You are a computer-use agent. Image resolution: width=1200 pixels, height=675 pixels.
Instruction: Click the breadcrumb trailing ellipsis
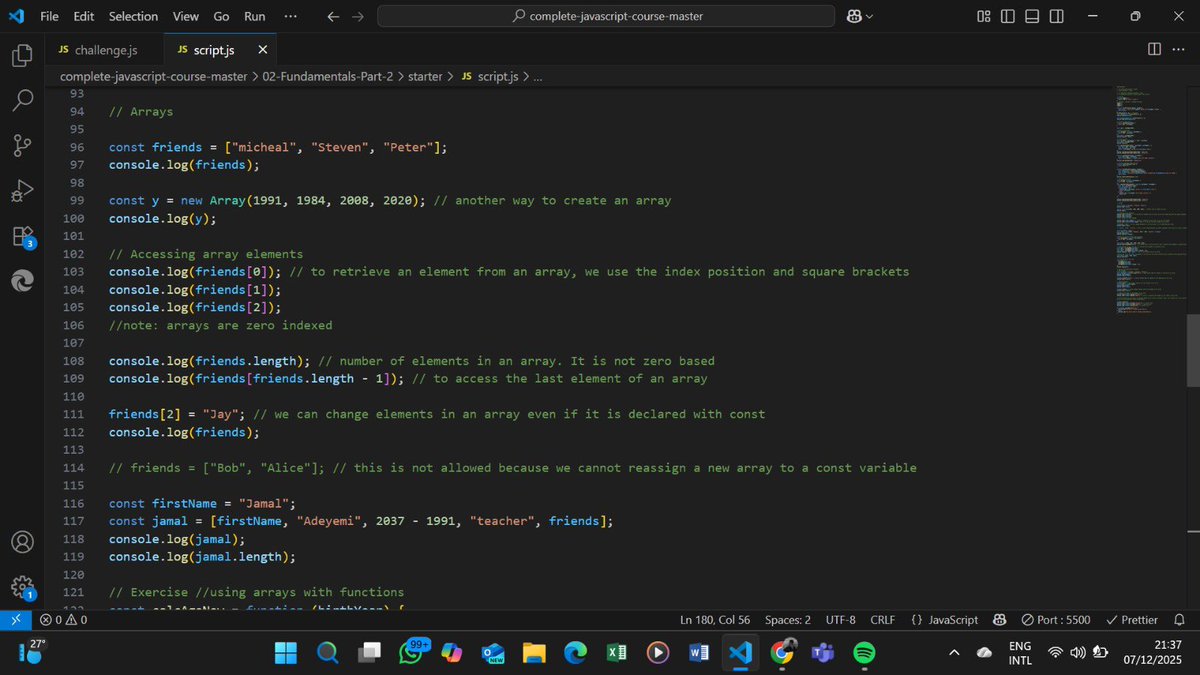coord(538,76)
